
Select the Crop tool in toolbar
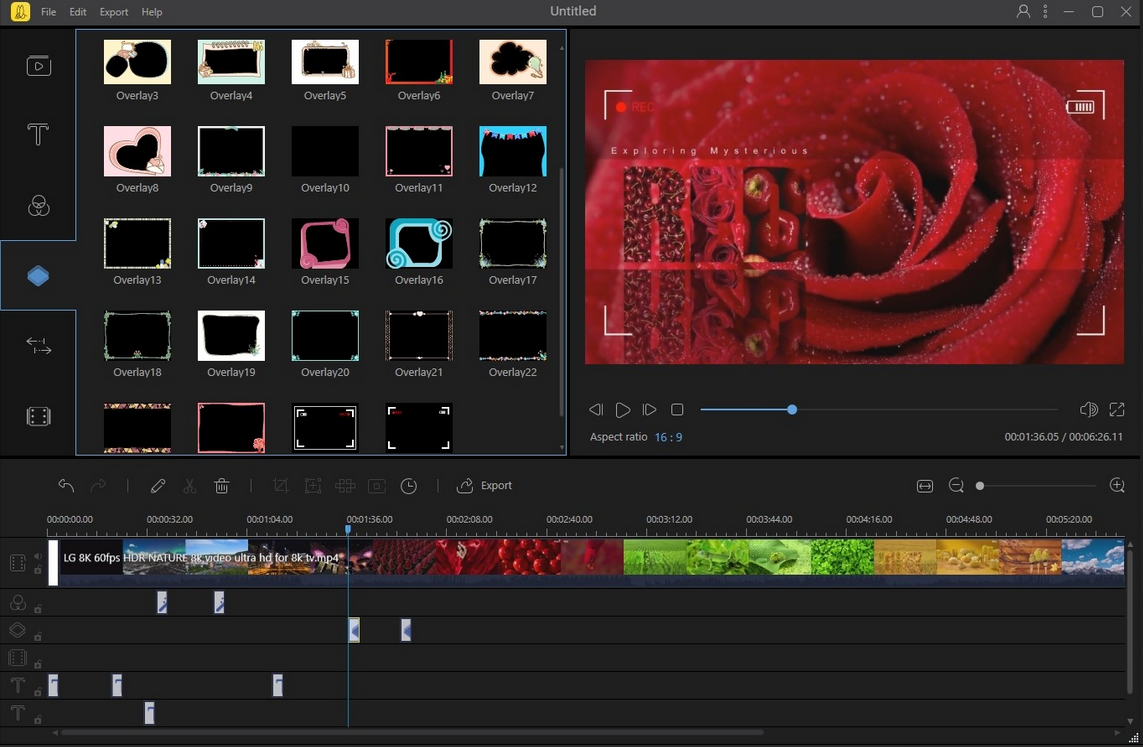pos(280,485)
